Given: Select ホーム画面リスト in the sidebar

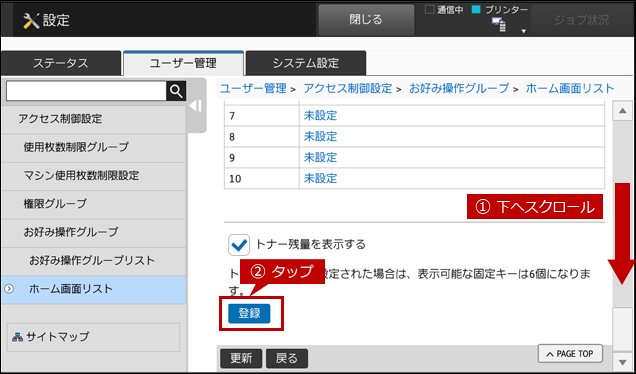Looking at the screenshot, I should click(94, 289).
